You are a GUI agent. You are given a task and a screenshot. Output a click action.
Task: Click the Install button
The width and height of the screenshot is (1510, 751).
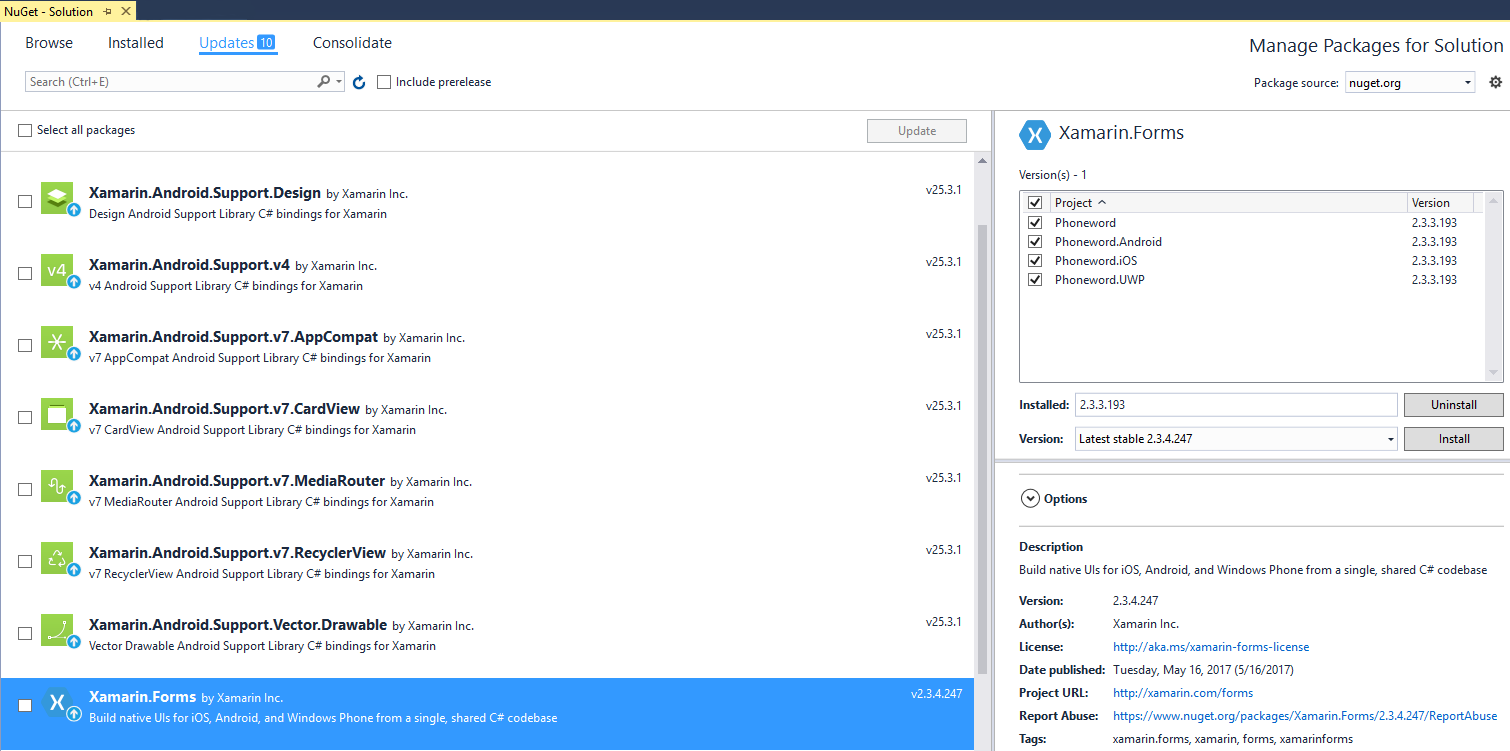1453,439
